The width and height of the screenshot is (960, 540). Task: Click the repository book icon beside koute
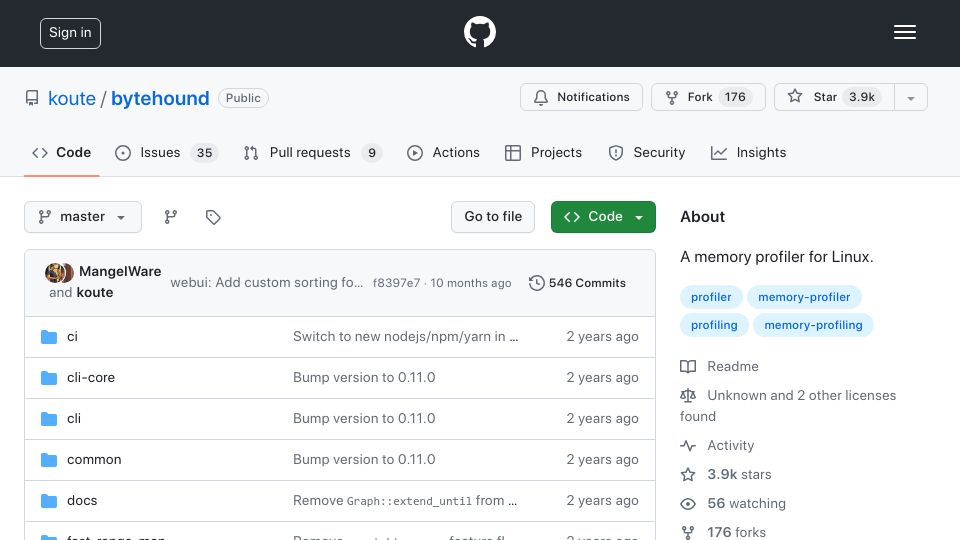pyautogui.click(x=32, y=98)
